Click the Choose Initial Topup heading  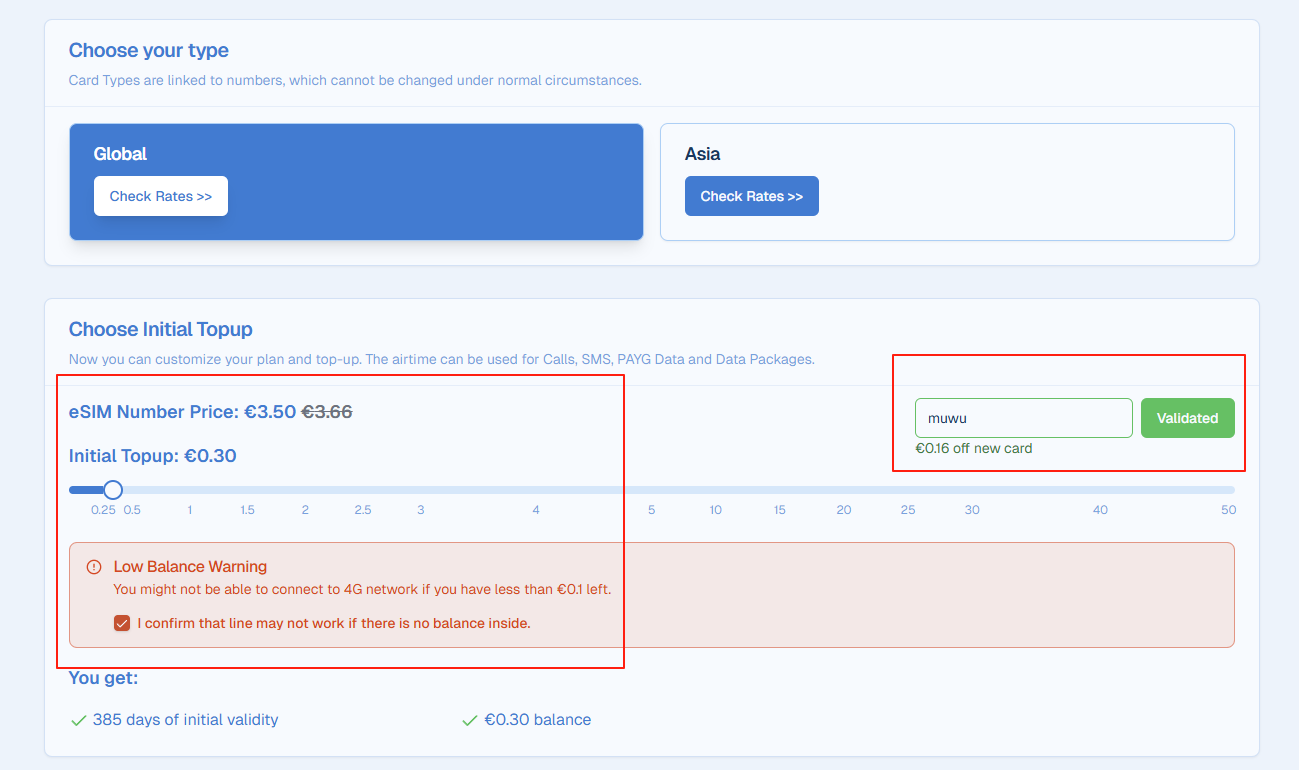160,329
